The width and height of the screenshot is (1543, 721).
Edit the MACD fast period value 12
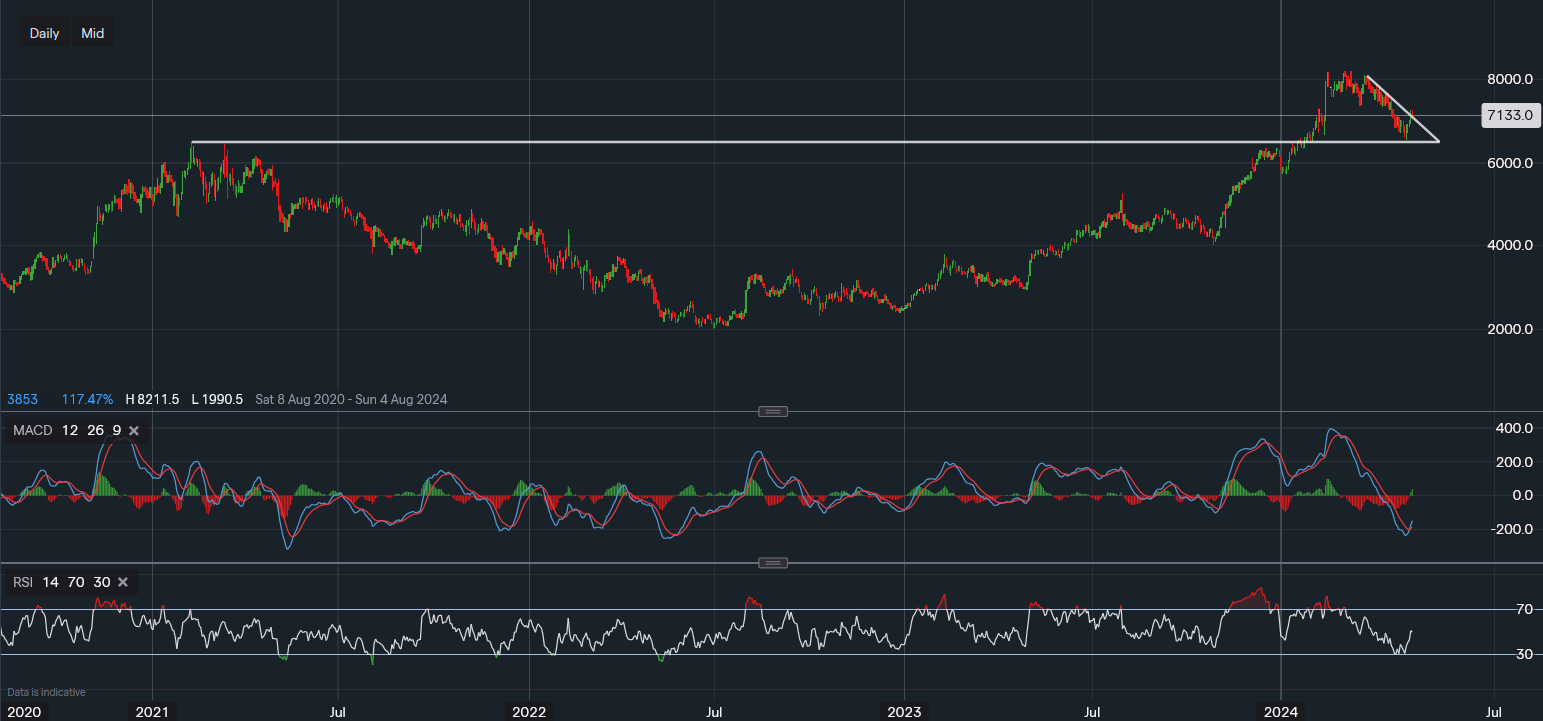click(70, 430)
